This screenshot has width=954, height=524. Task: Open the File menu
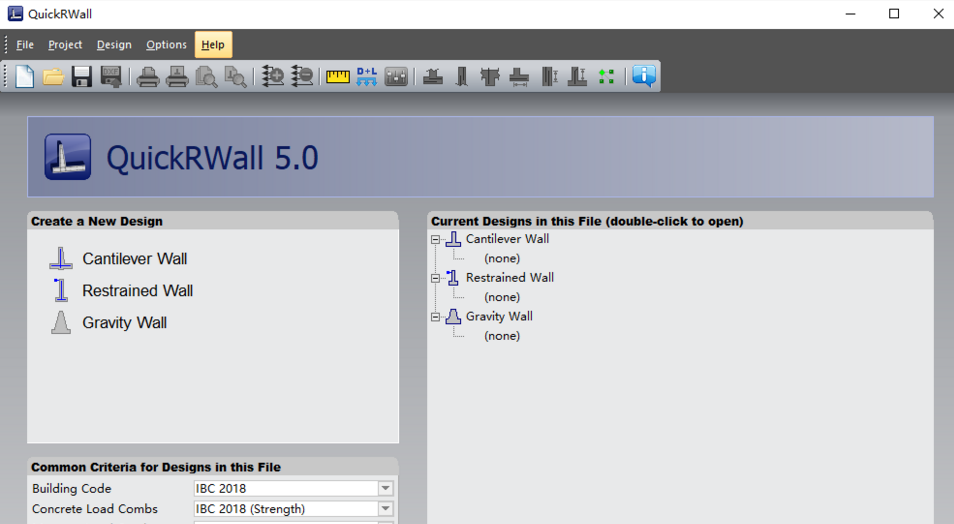point(25,45)
